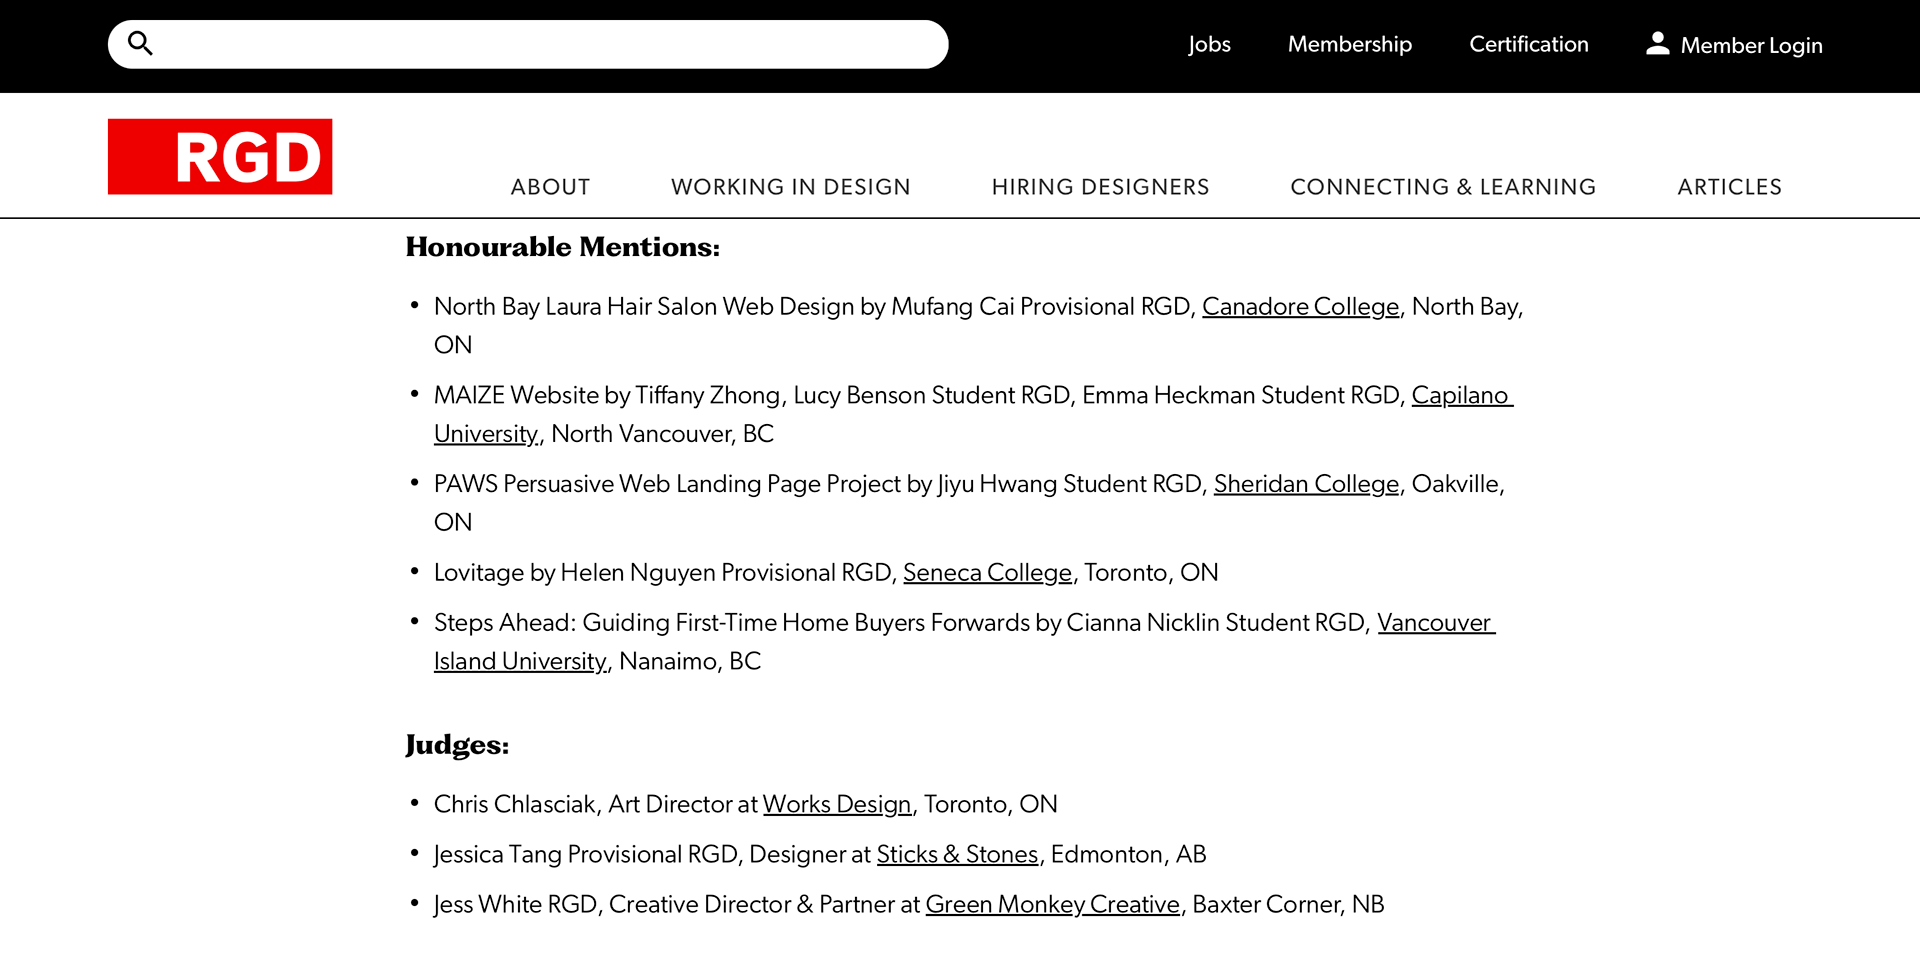Viewport: 1920px width, 954px height.
Task: Open the Jobs link
Action: 1209,45
